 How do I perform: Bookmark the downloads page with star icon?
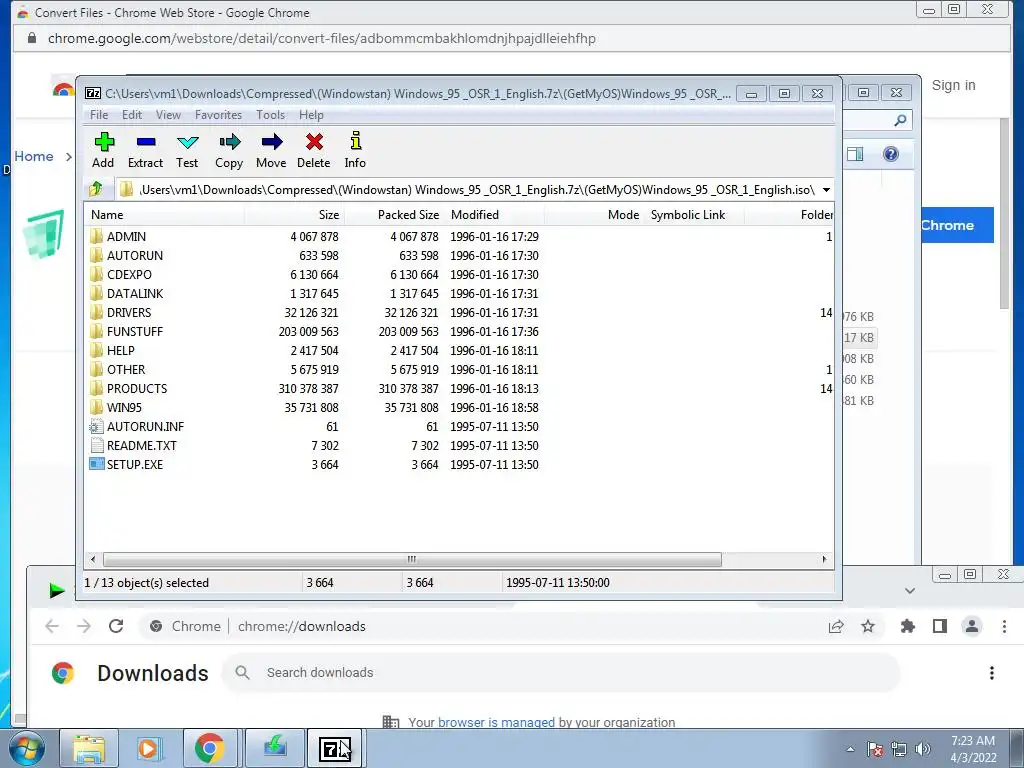pyautogui.click(x=868, y=626)
